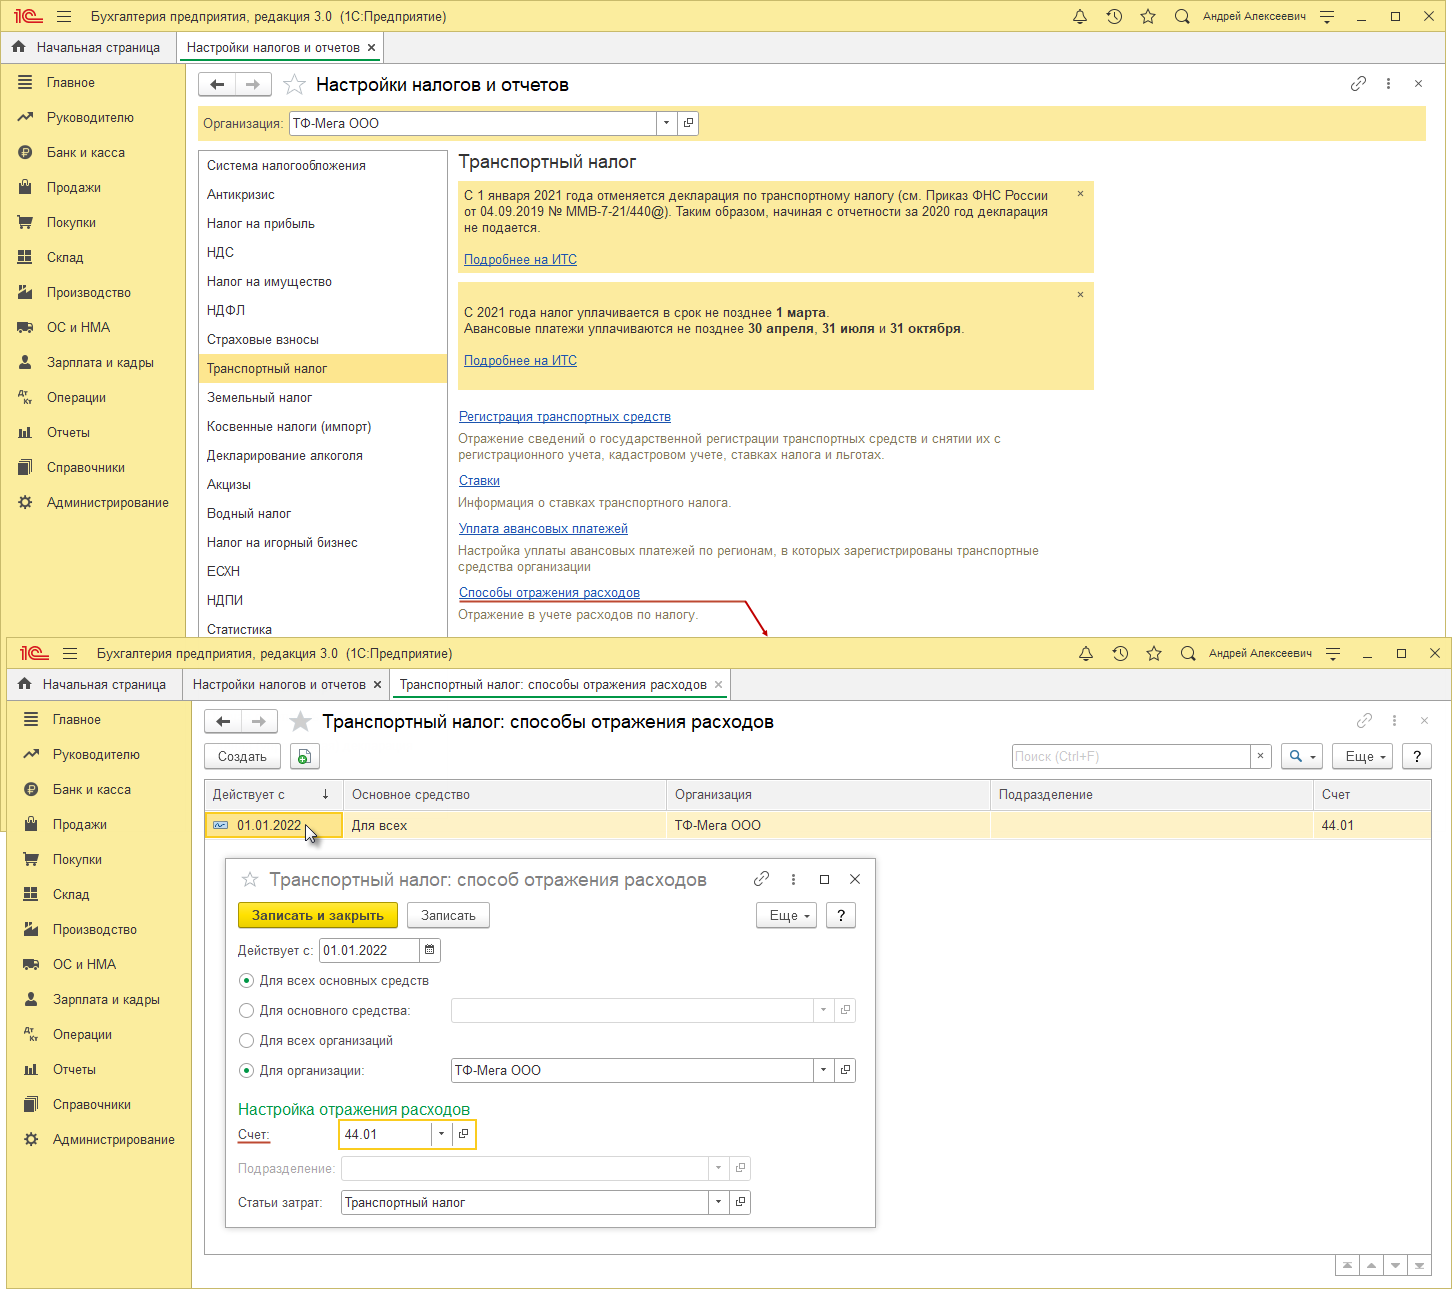Click search field 'Поиск (Ctrl+F)'
The height and width of the screenshot is (1291, 1453).
coord(1131,757)
